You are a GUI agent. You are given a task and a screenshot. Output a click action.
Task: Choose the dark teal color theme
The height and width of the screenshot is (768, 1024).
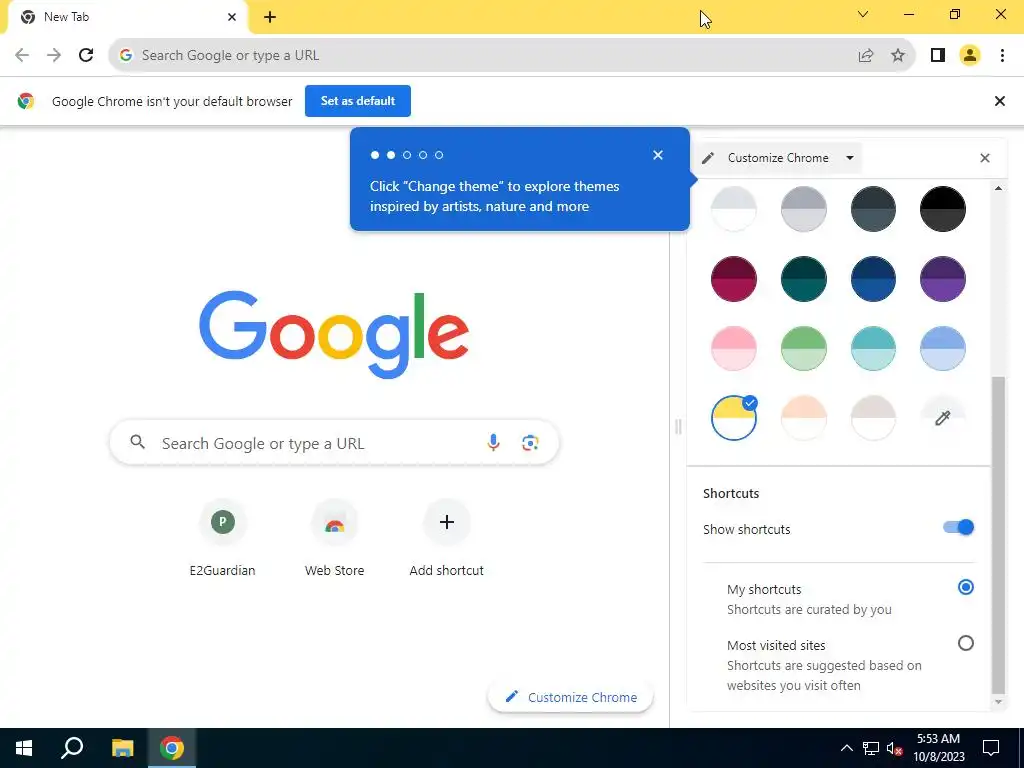(803, 279)
